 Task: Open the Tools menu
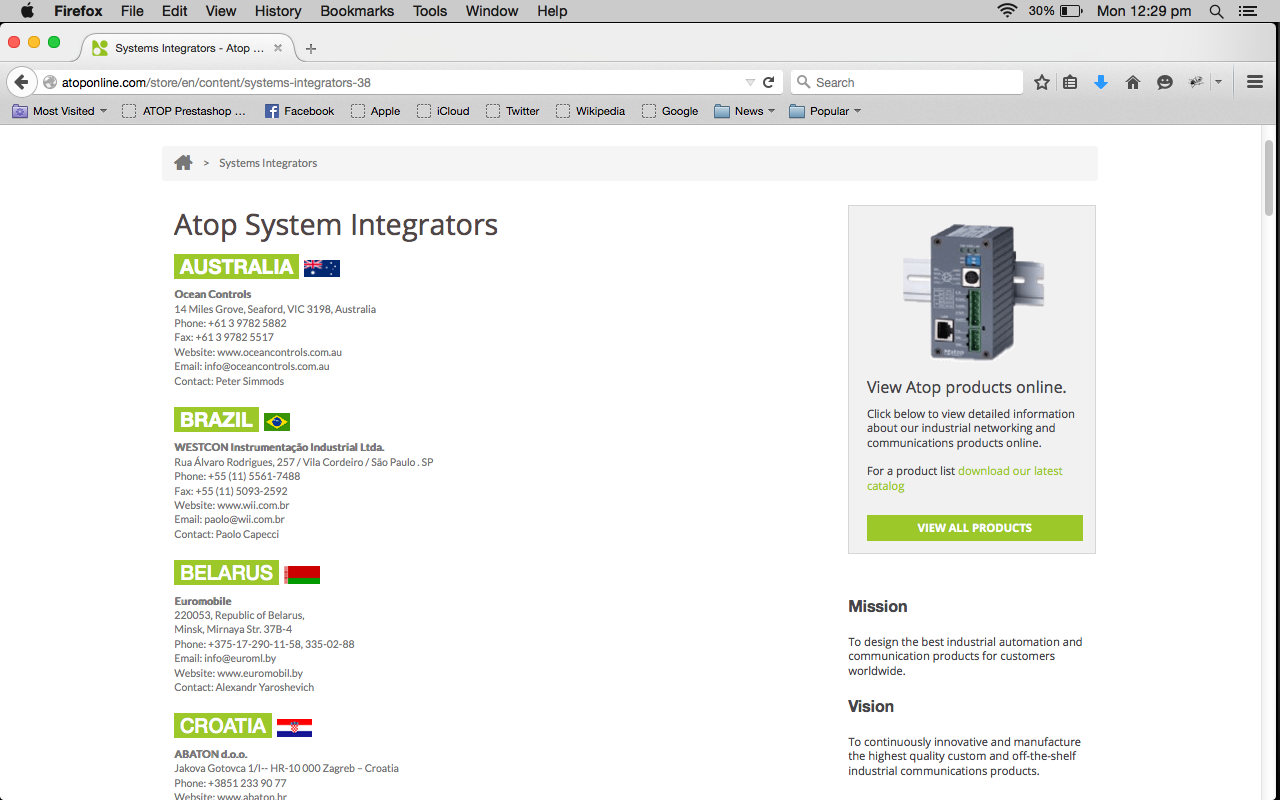click(430, 11)
